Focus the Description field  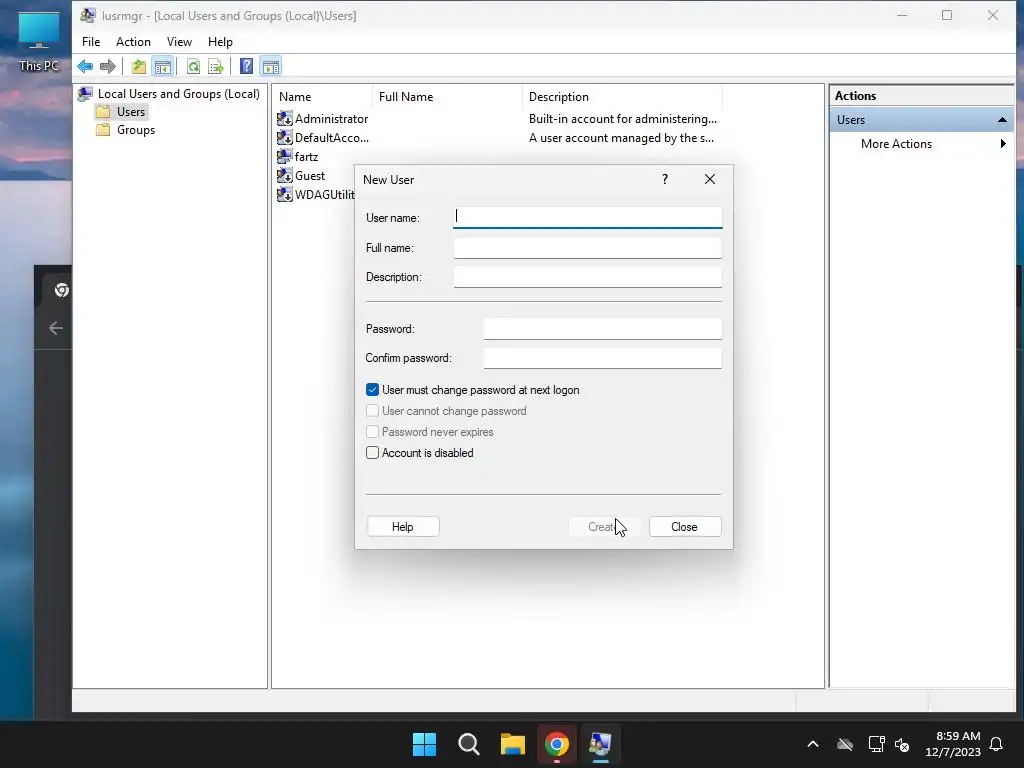click(x=588, y=277)
